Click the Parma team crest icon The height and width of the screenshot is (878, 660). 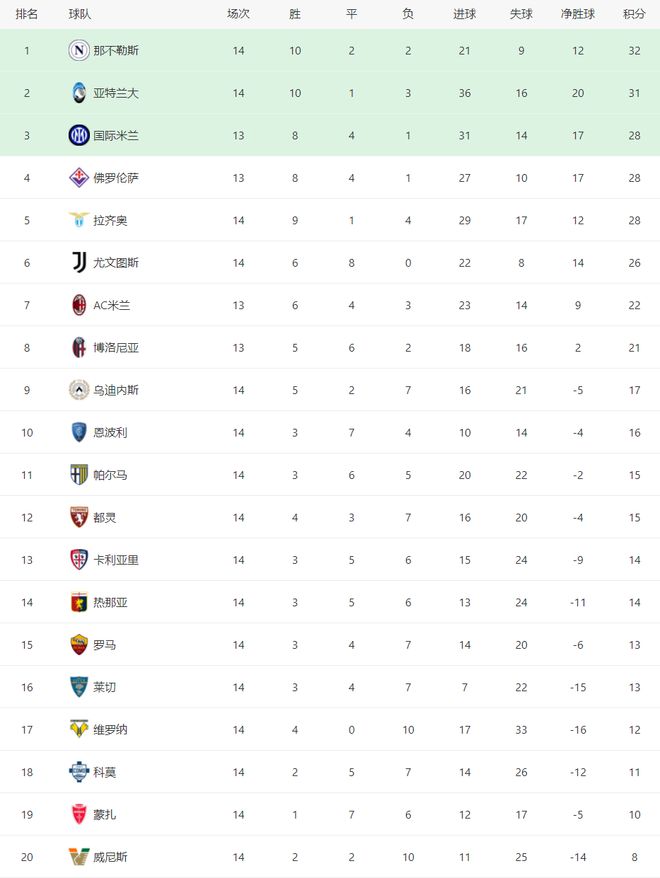click(79, 475)
